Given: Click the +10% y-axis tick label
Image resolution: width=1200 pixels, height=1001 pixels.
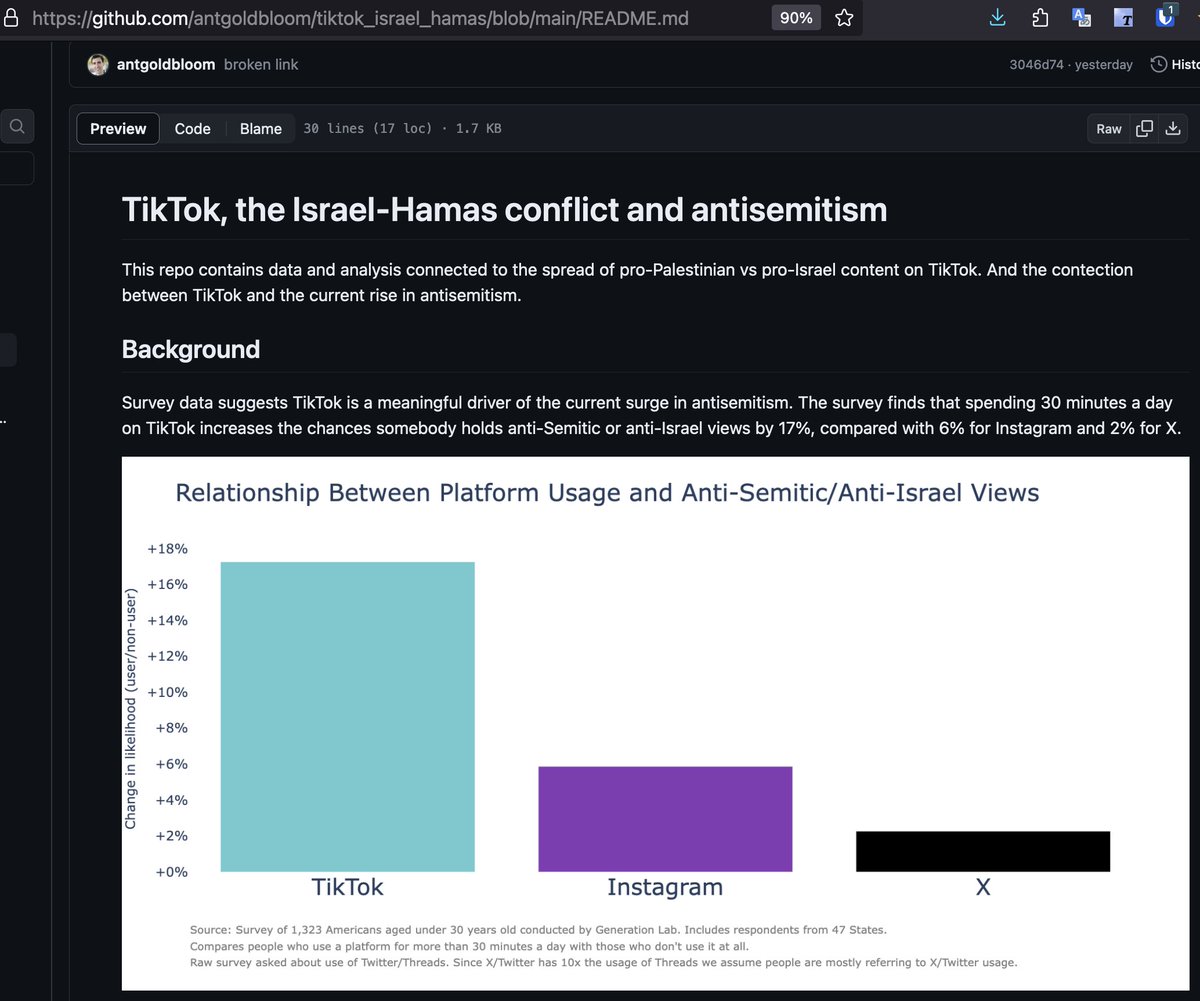Looking at the screenshot, I should [168, 692].
